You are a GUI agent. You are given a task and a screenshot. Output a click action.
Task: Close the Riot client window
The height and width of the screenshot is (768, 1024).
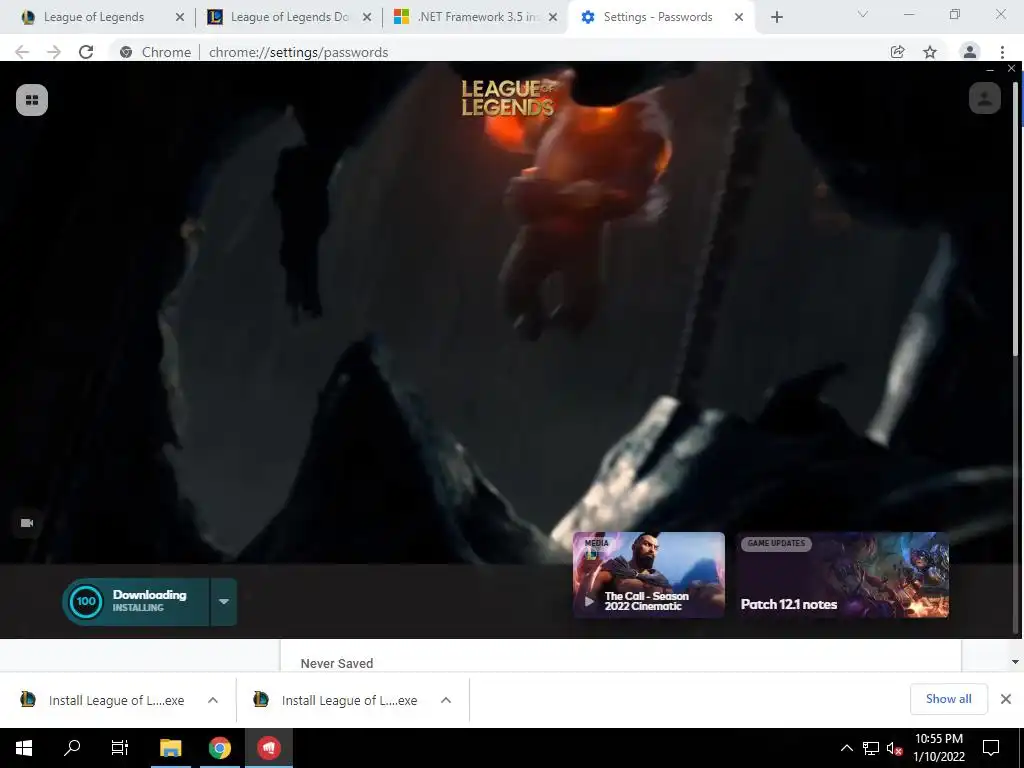(1012, 68)
